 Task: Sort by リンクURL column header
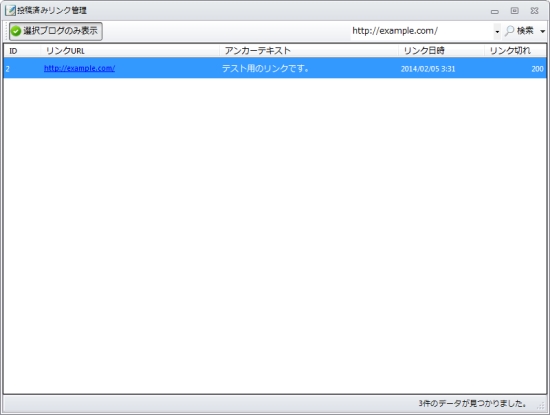(x=130, y=51)
